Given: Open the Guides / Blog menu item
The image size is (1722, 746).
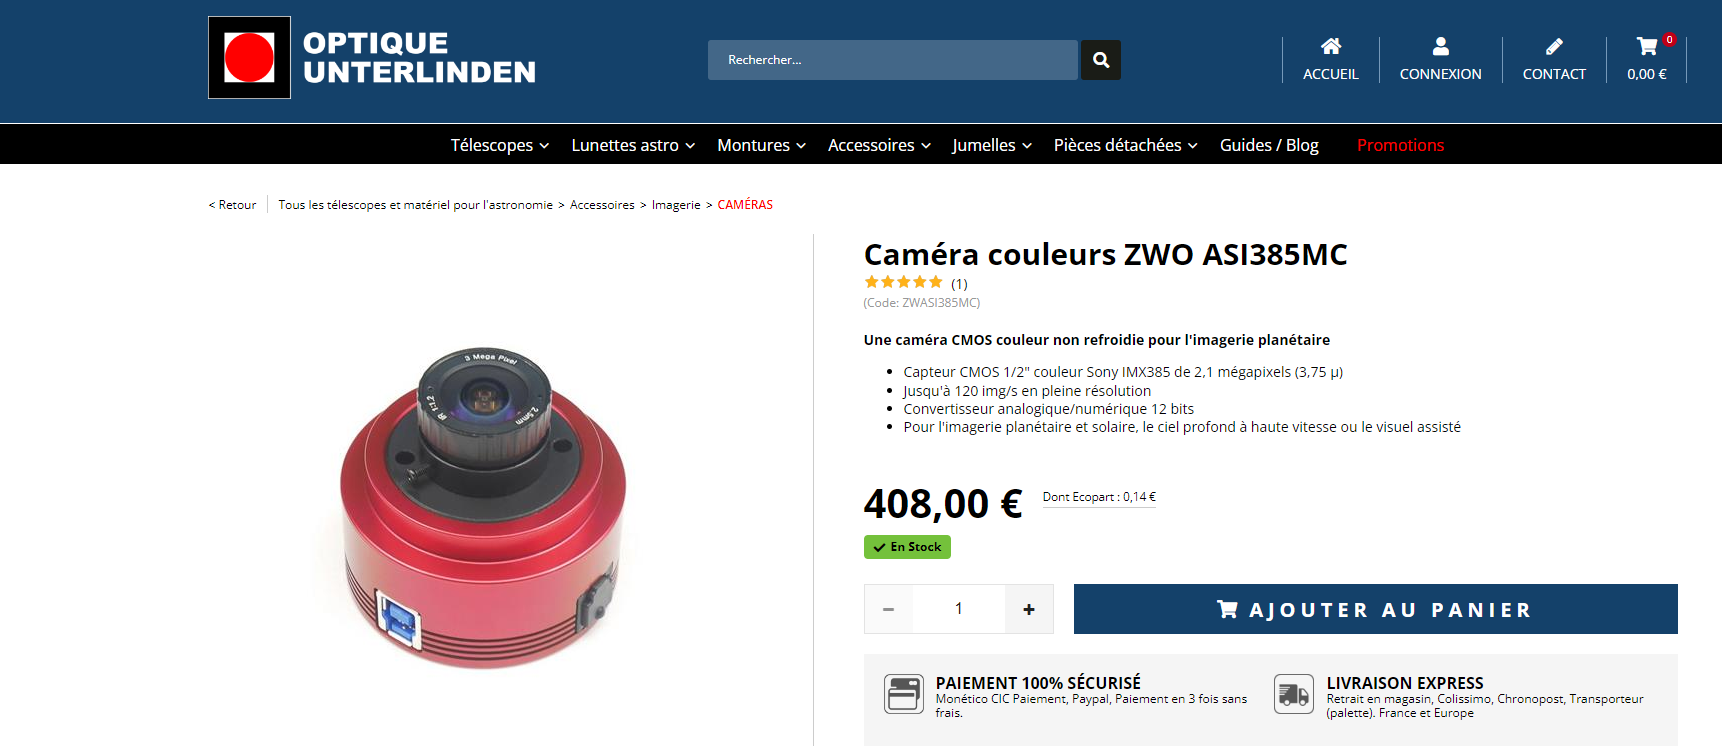Looking at the screenshot, I should click(x=1269, y=145).
